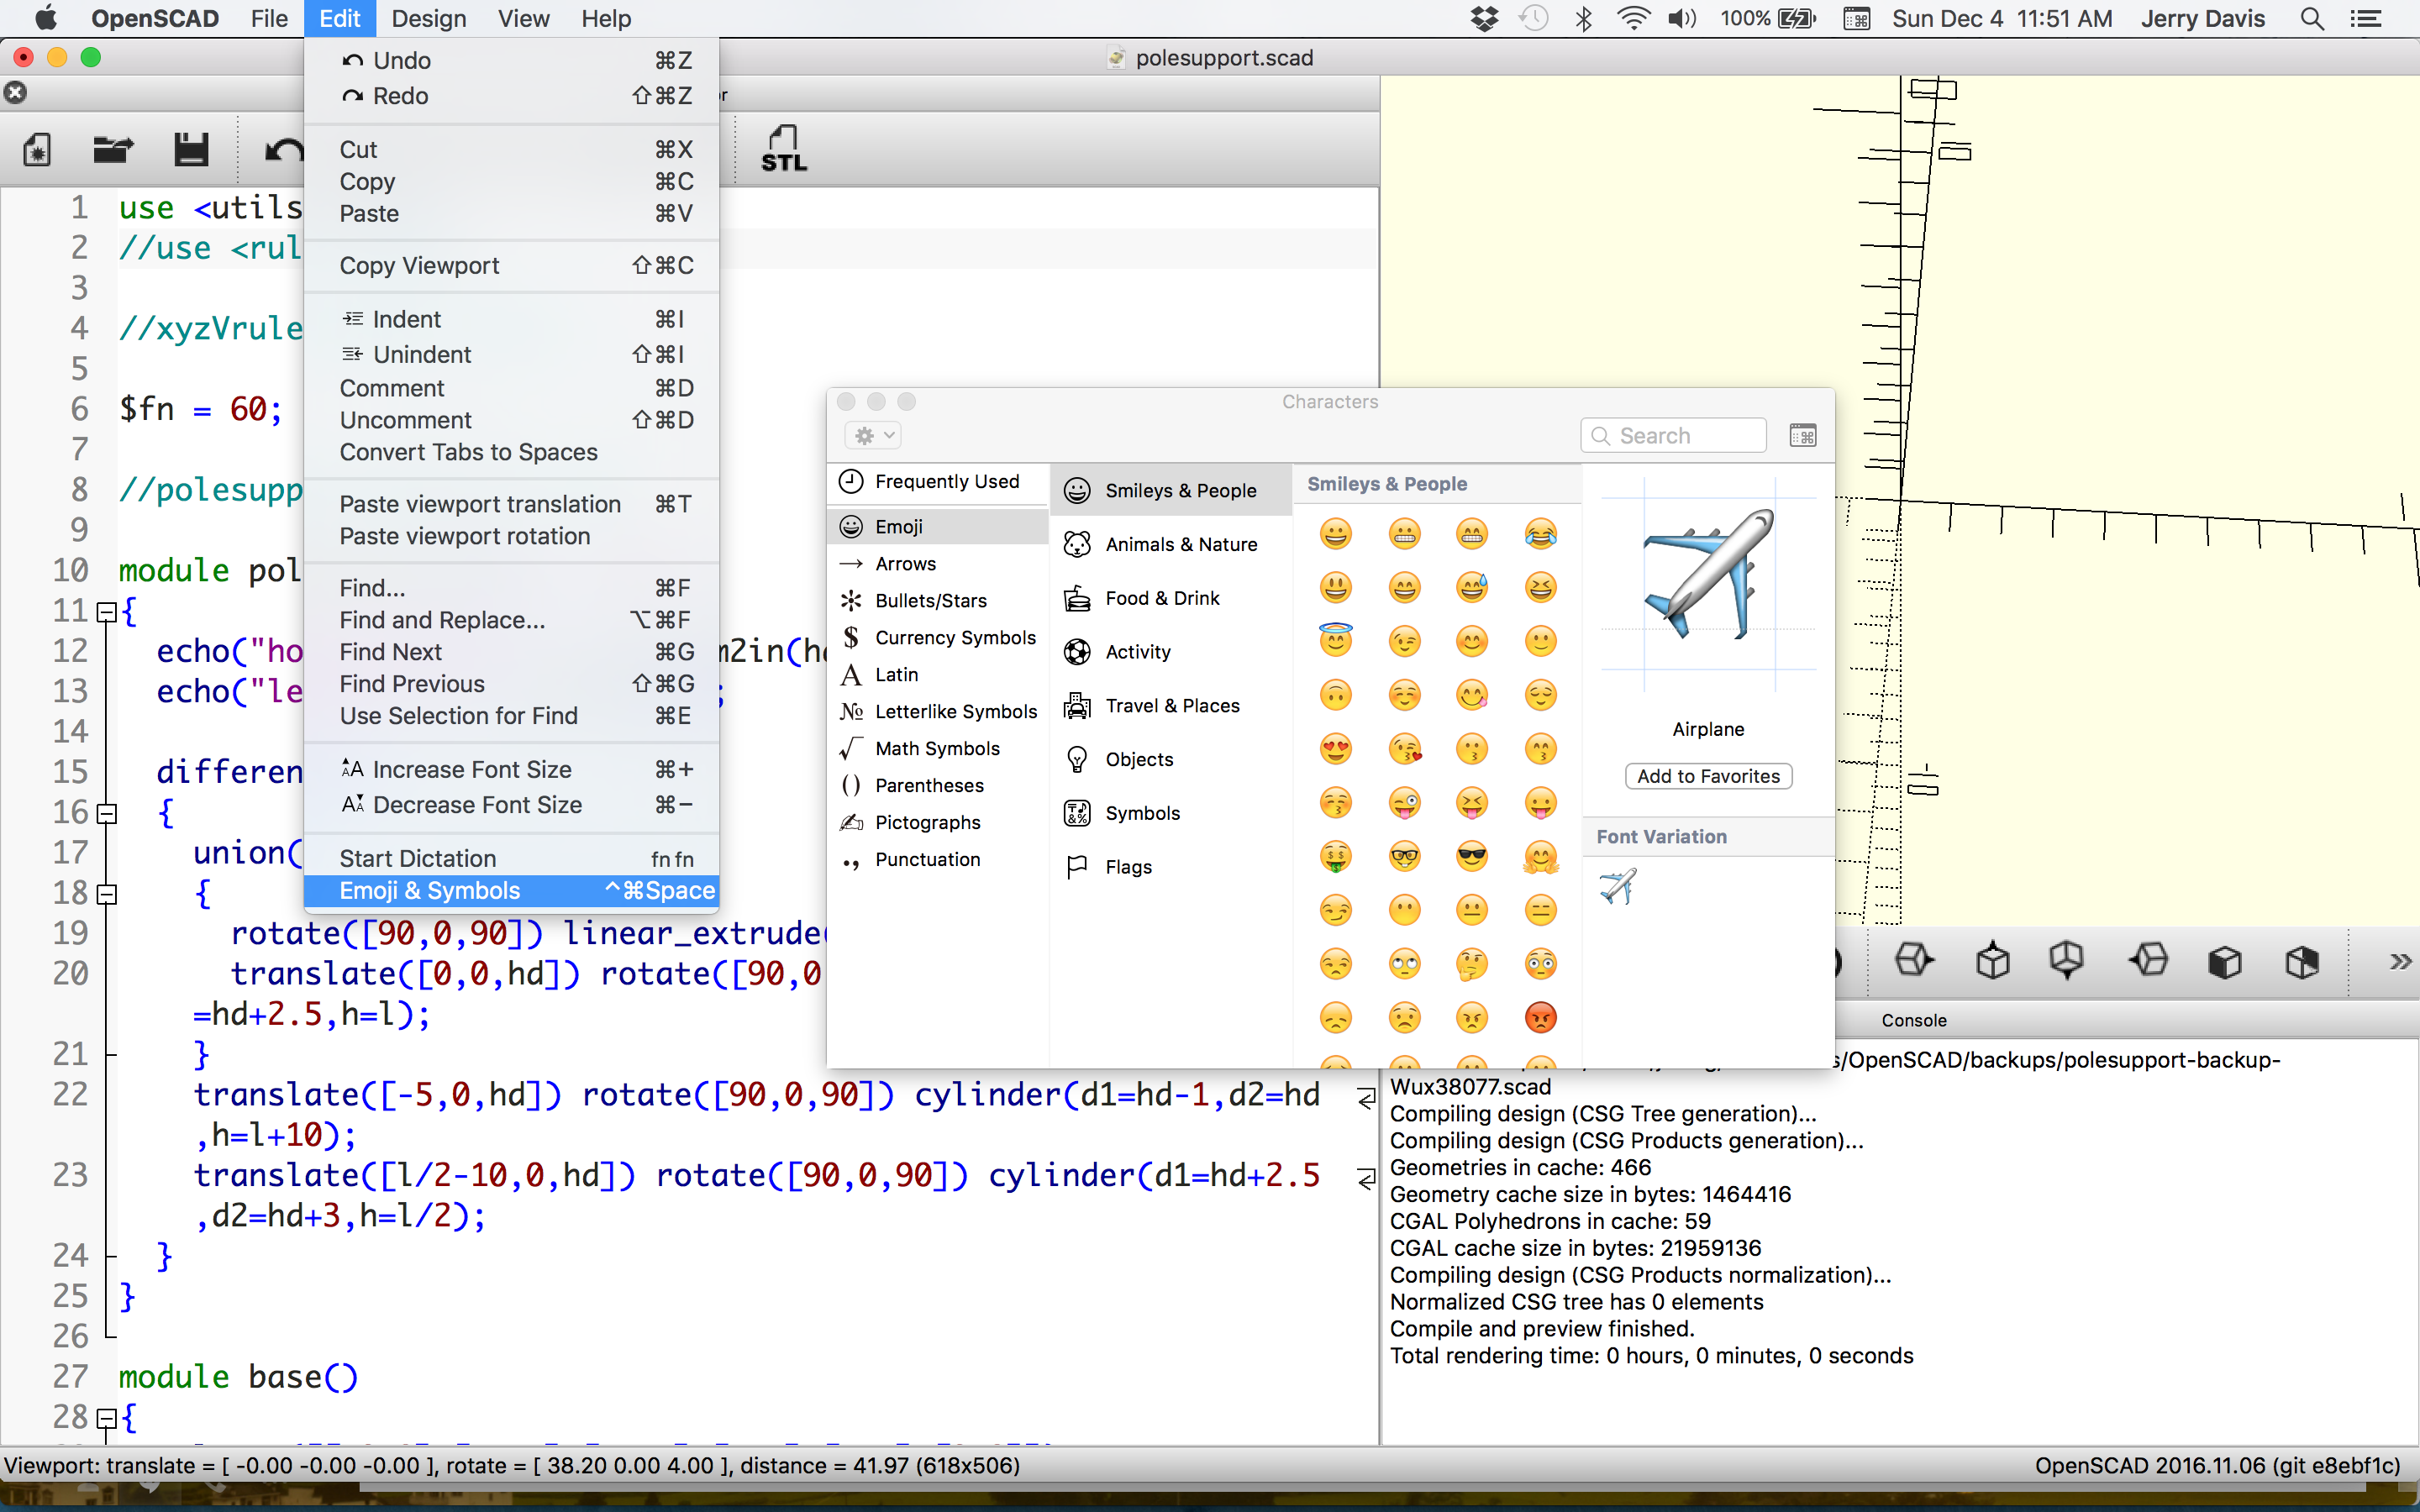Open the gear dropdown in Characters window
Viewport: 2420px width, 1512px height.
click(872, 436)
